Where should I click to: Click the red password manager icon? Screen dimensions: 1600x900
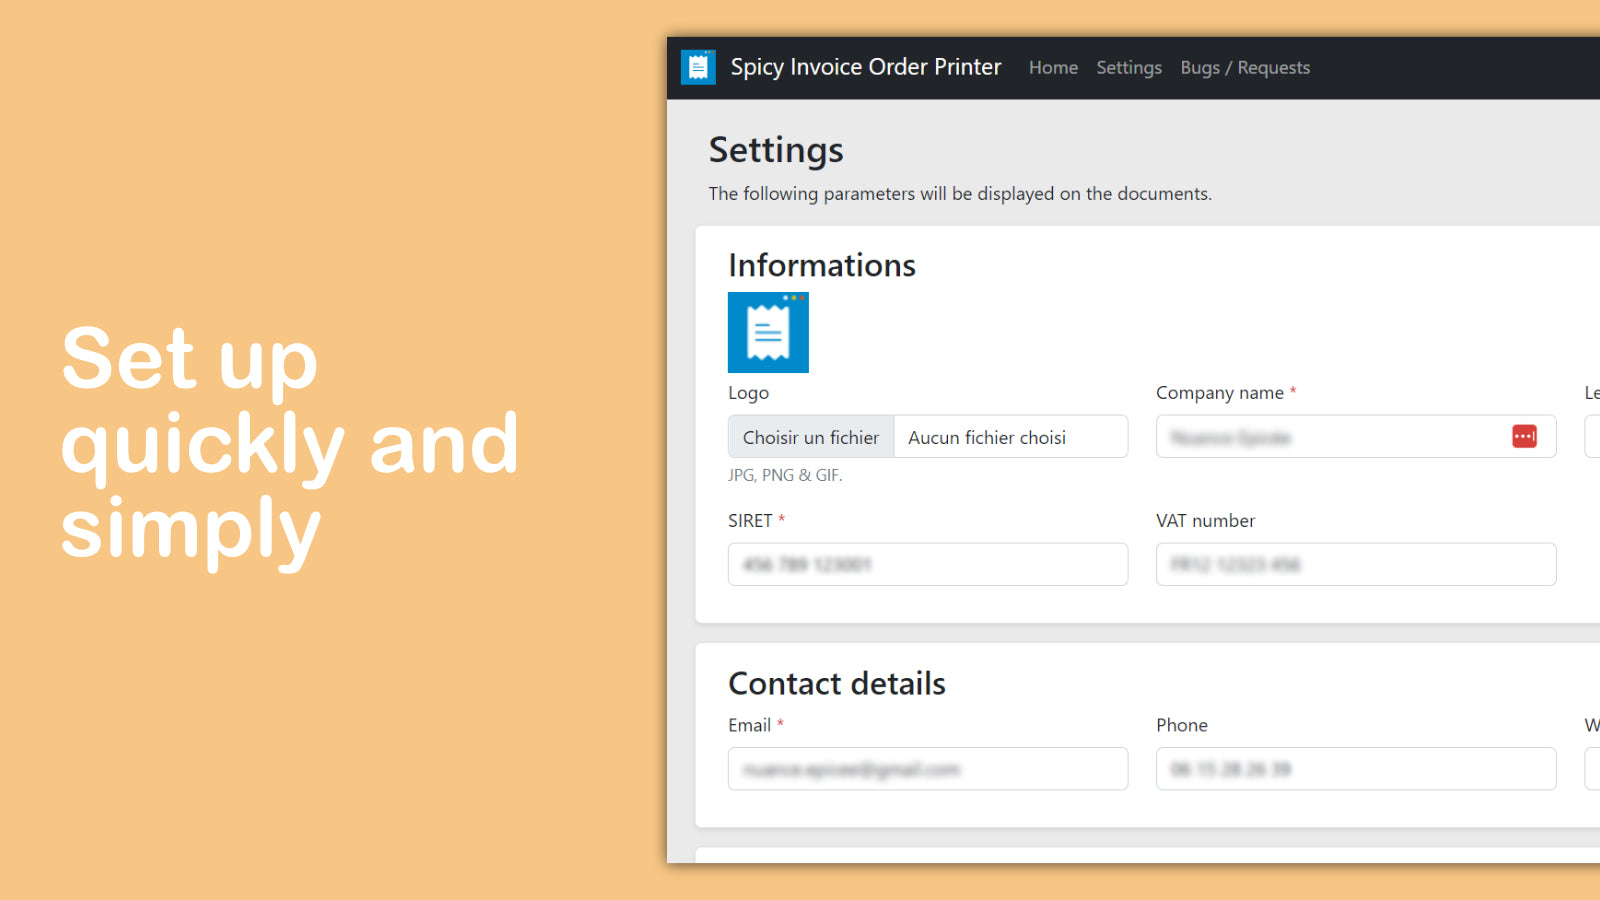click(1524, 436)
